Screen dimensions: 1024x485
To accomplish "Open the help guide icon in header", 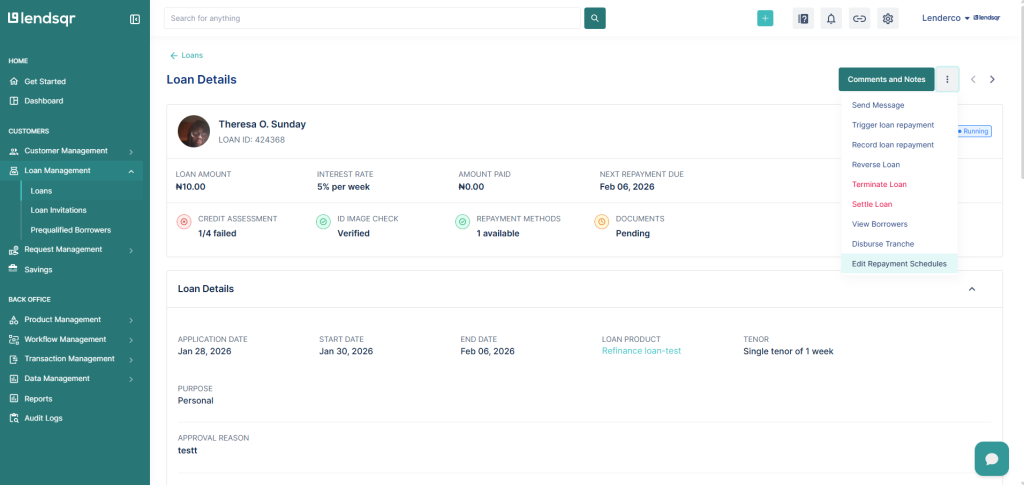I will tap(802, 18).
